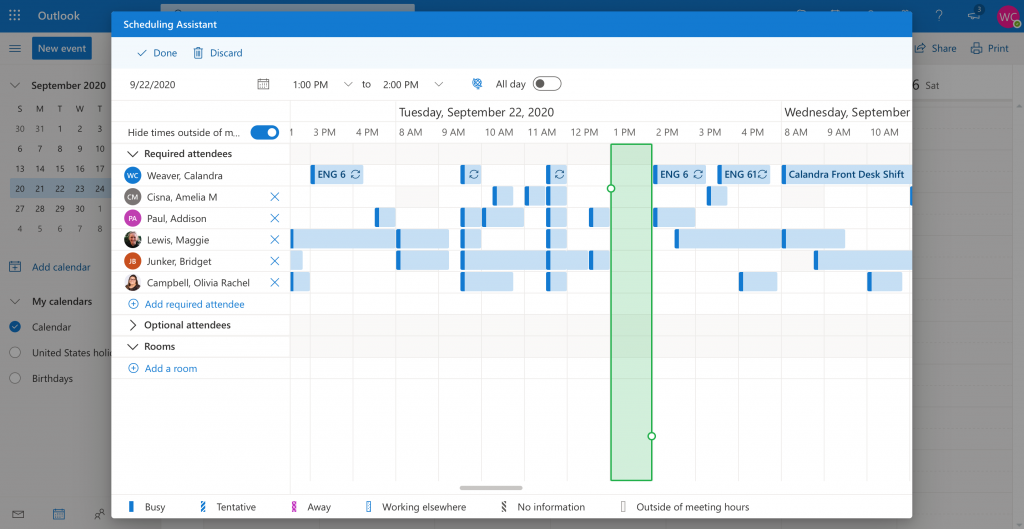This screenshot has width=1024, height=529.
Task: Collapse the Required attendees section
Action: click(133, 154)
